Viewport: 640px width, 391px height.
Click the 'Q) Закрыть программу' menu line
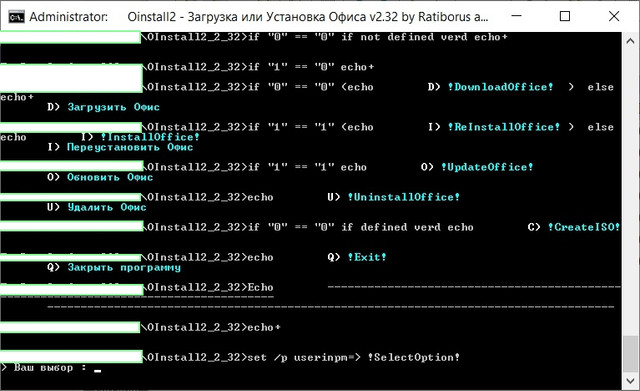coord(113,268)
